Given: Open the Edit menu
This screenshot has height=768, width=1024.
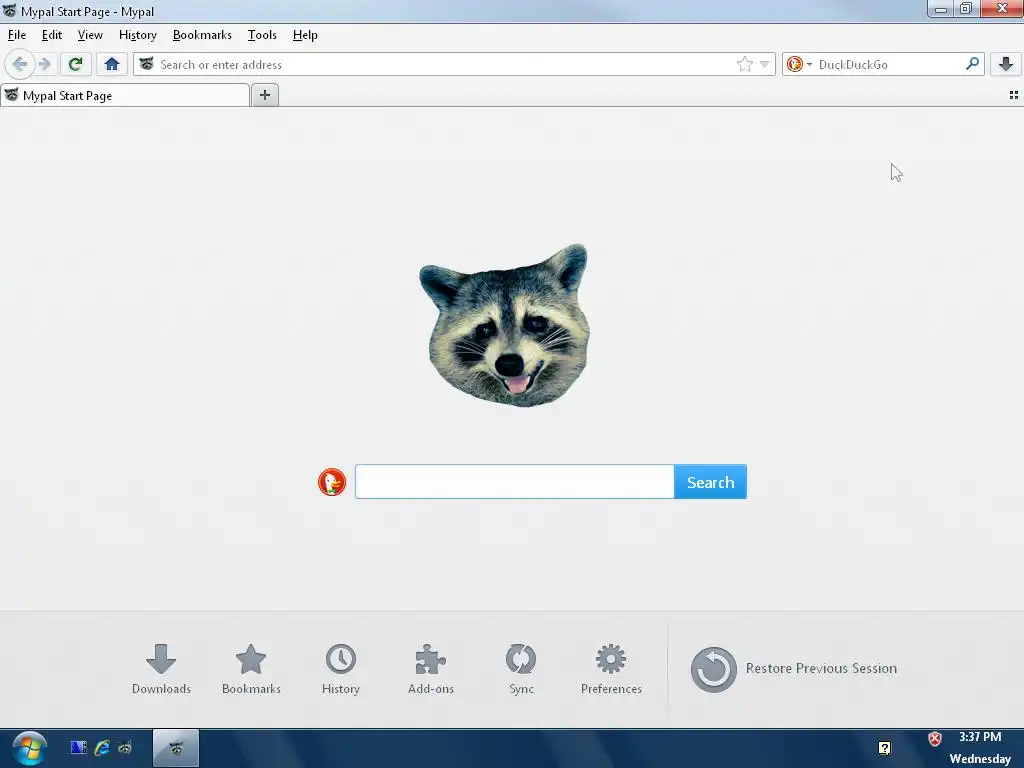Looking at the screenshot, I should (52, 35).
